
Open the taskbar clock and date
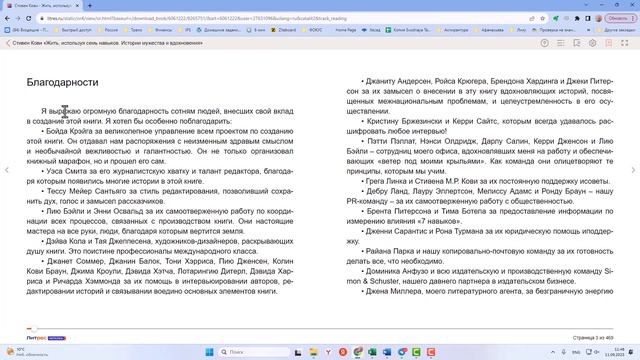[x=614, y=352]
